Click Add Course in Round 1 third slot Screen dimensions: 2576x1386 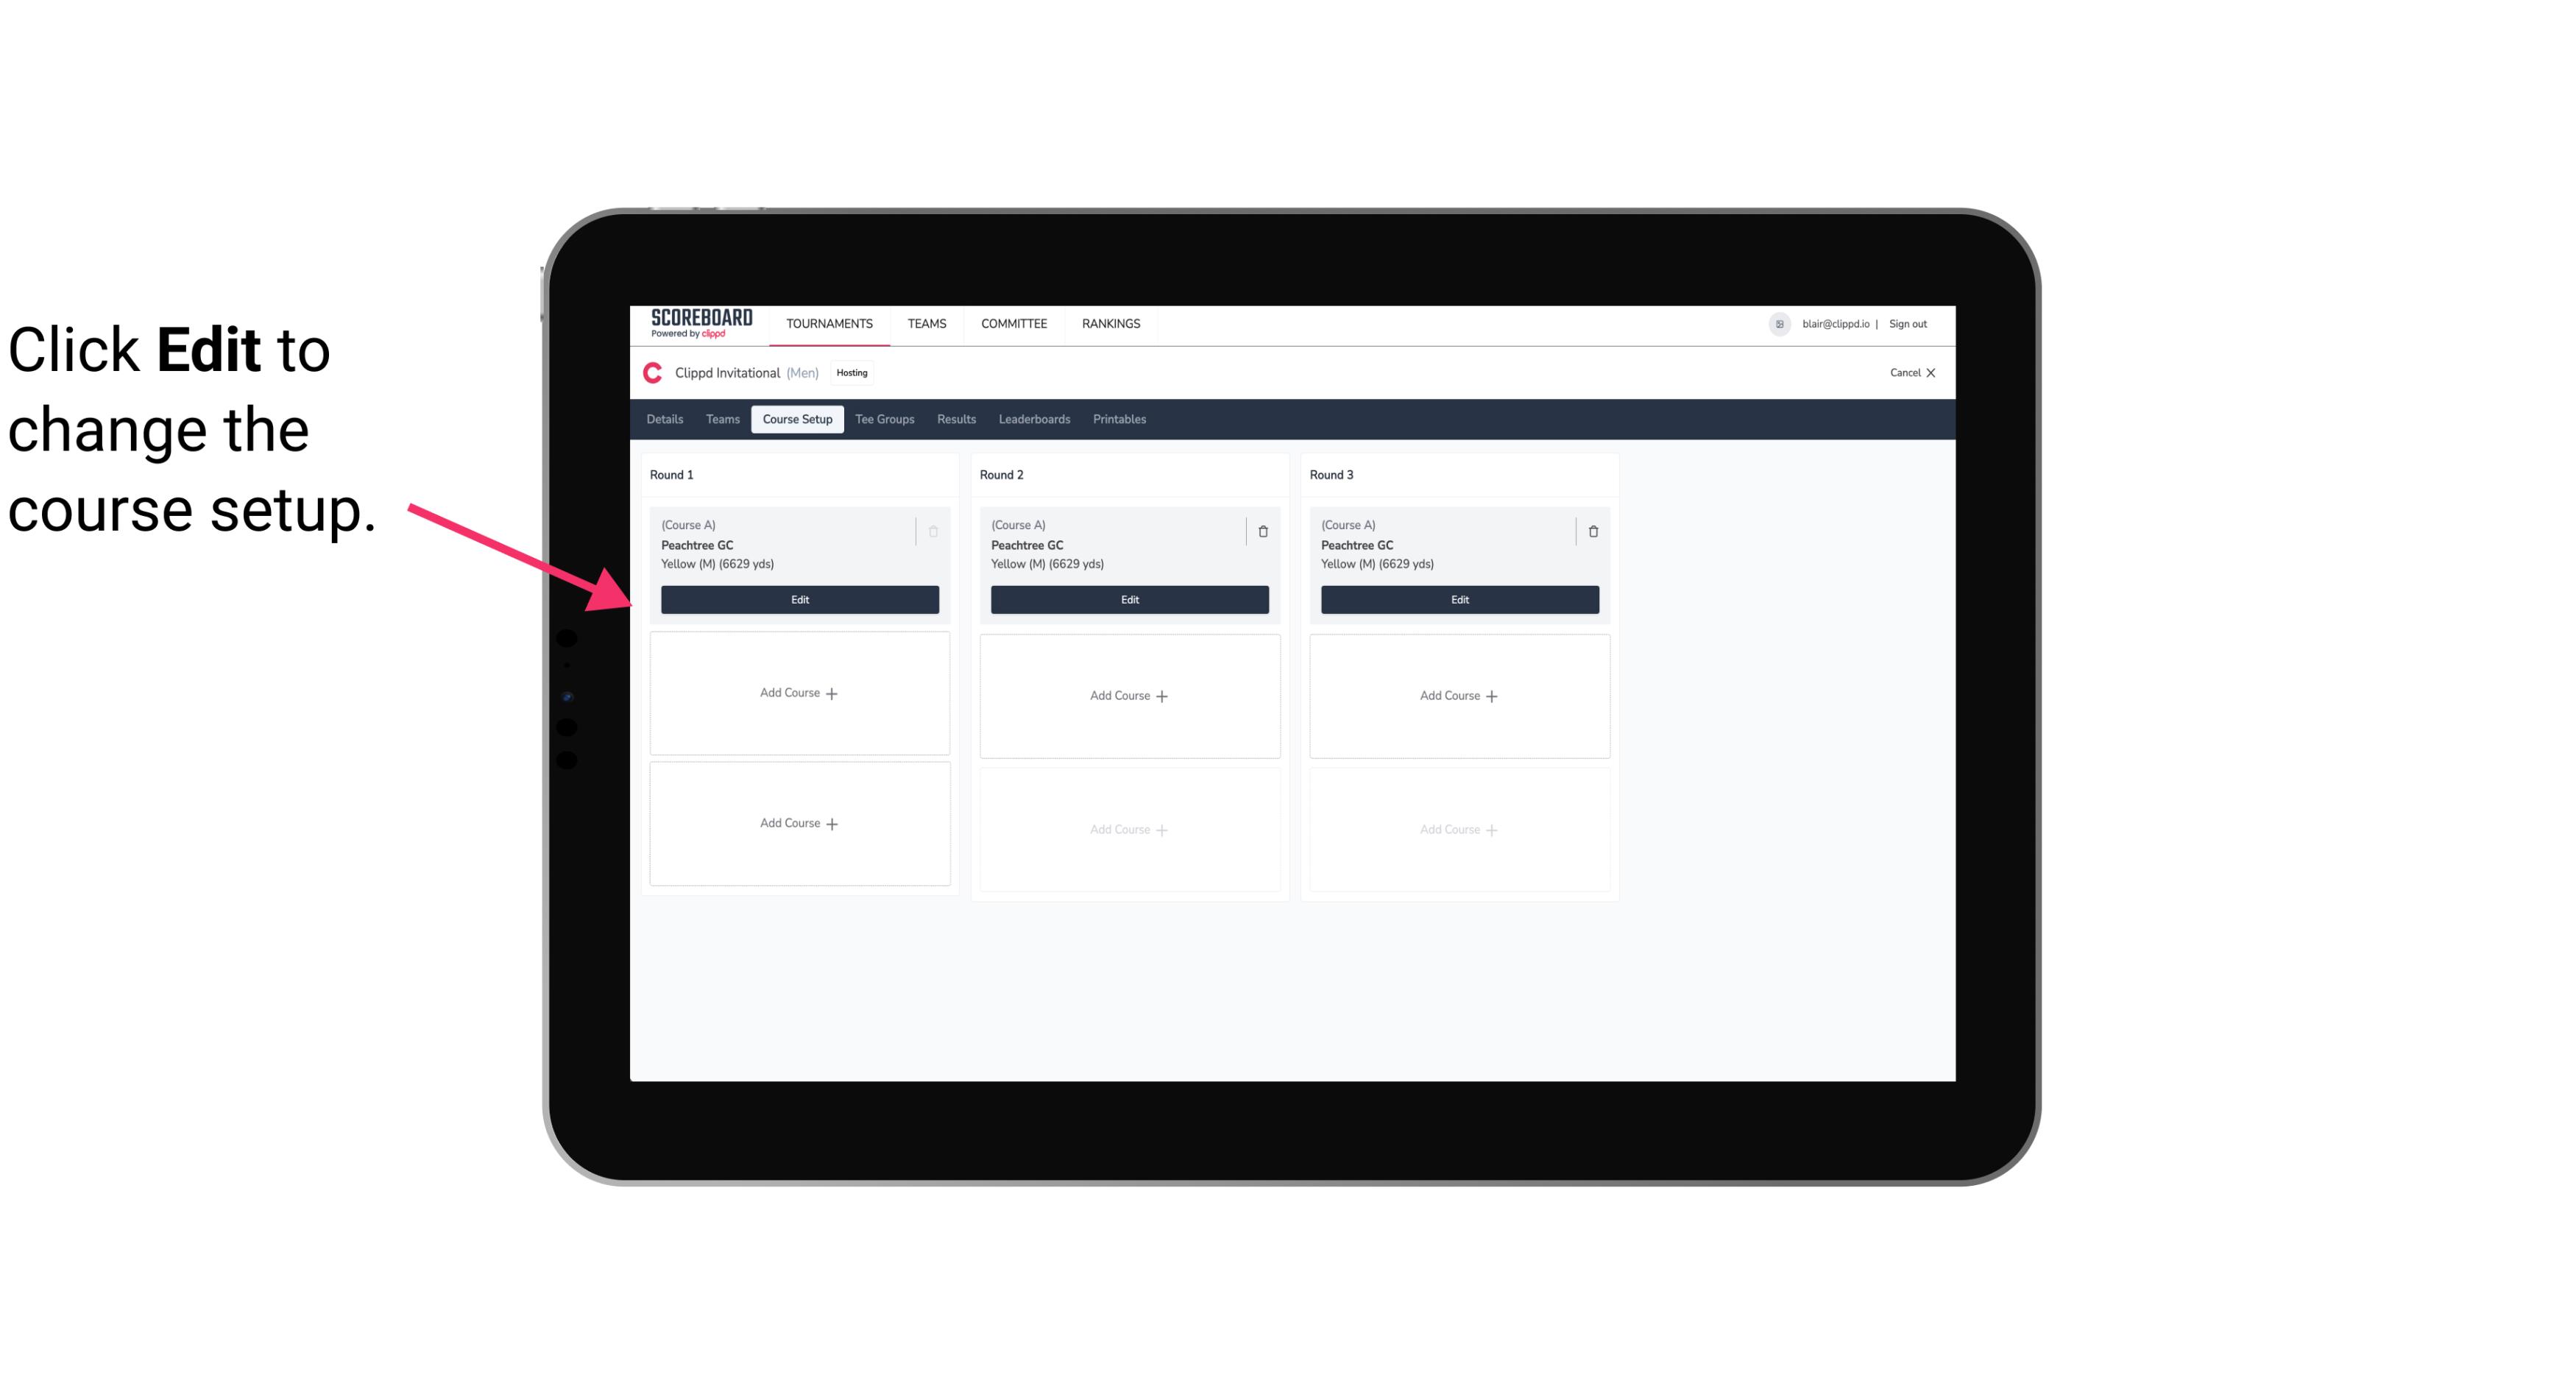tap(799, 823)
